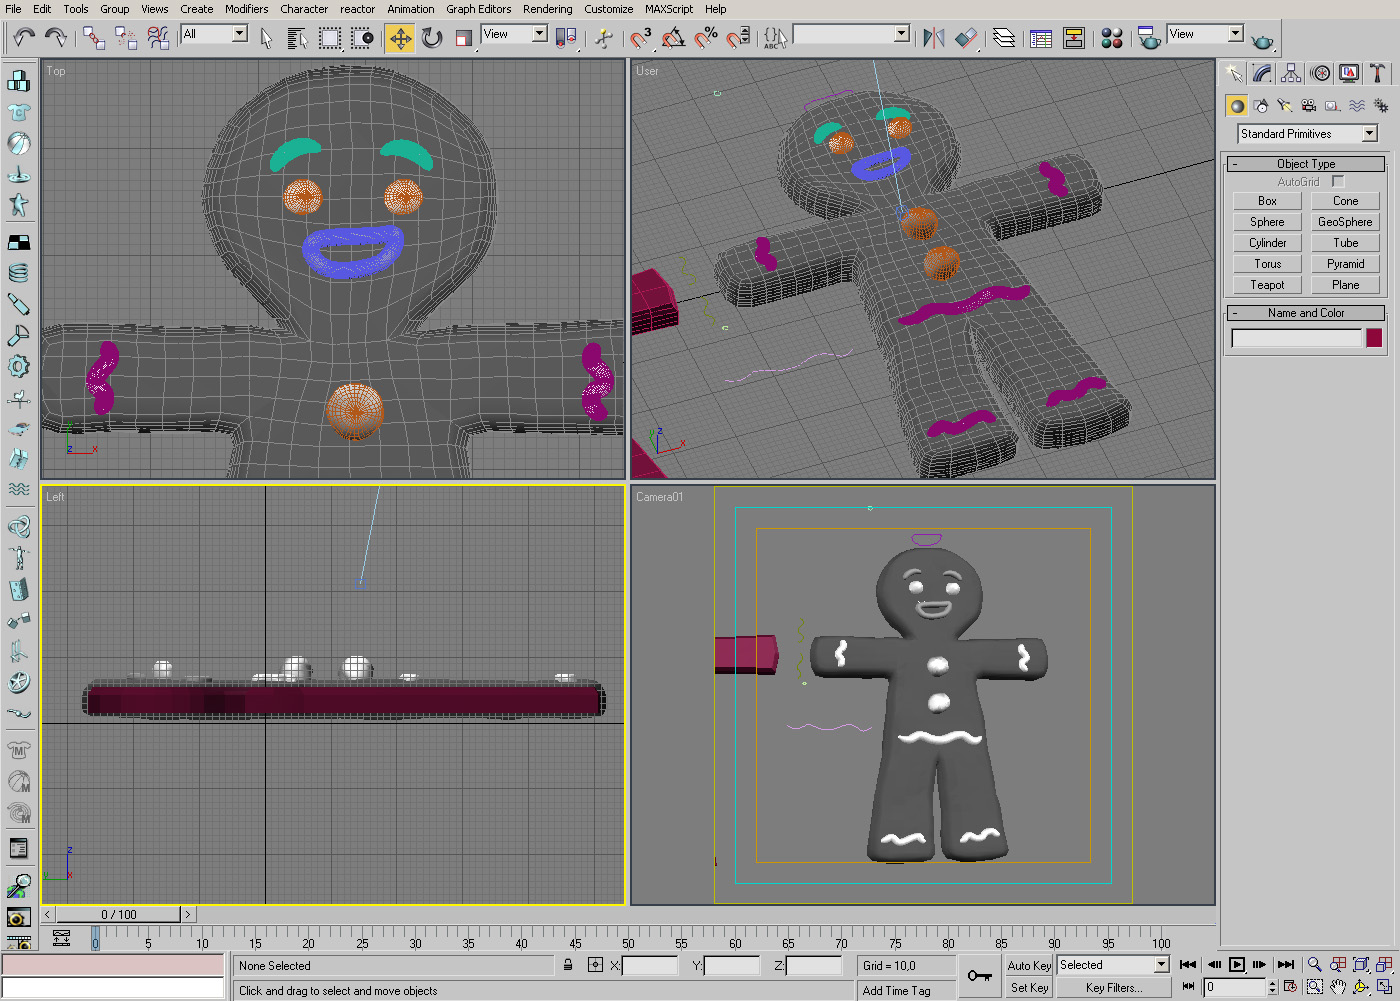Open the Rendering menu
The height and width of the screenshot is (1001, 1400).
[548, 9]
